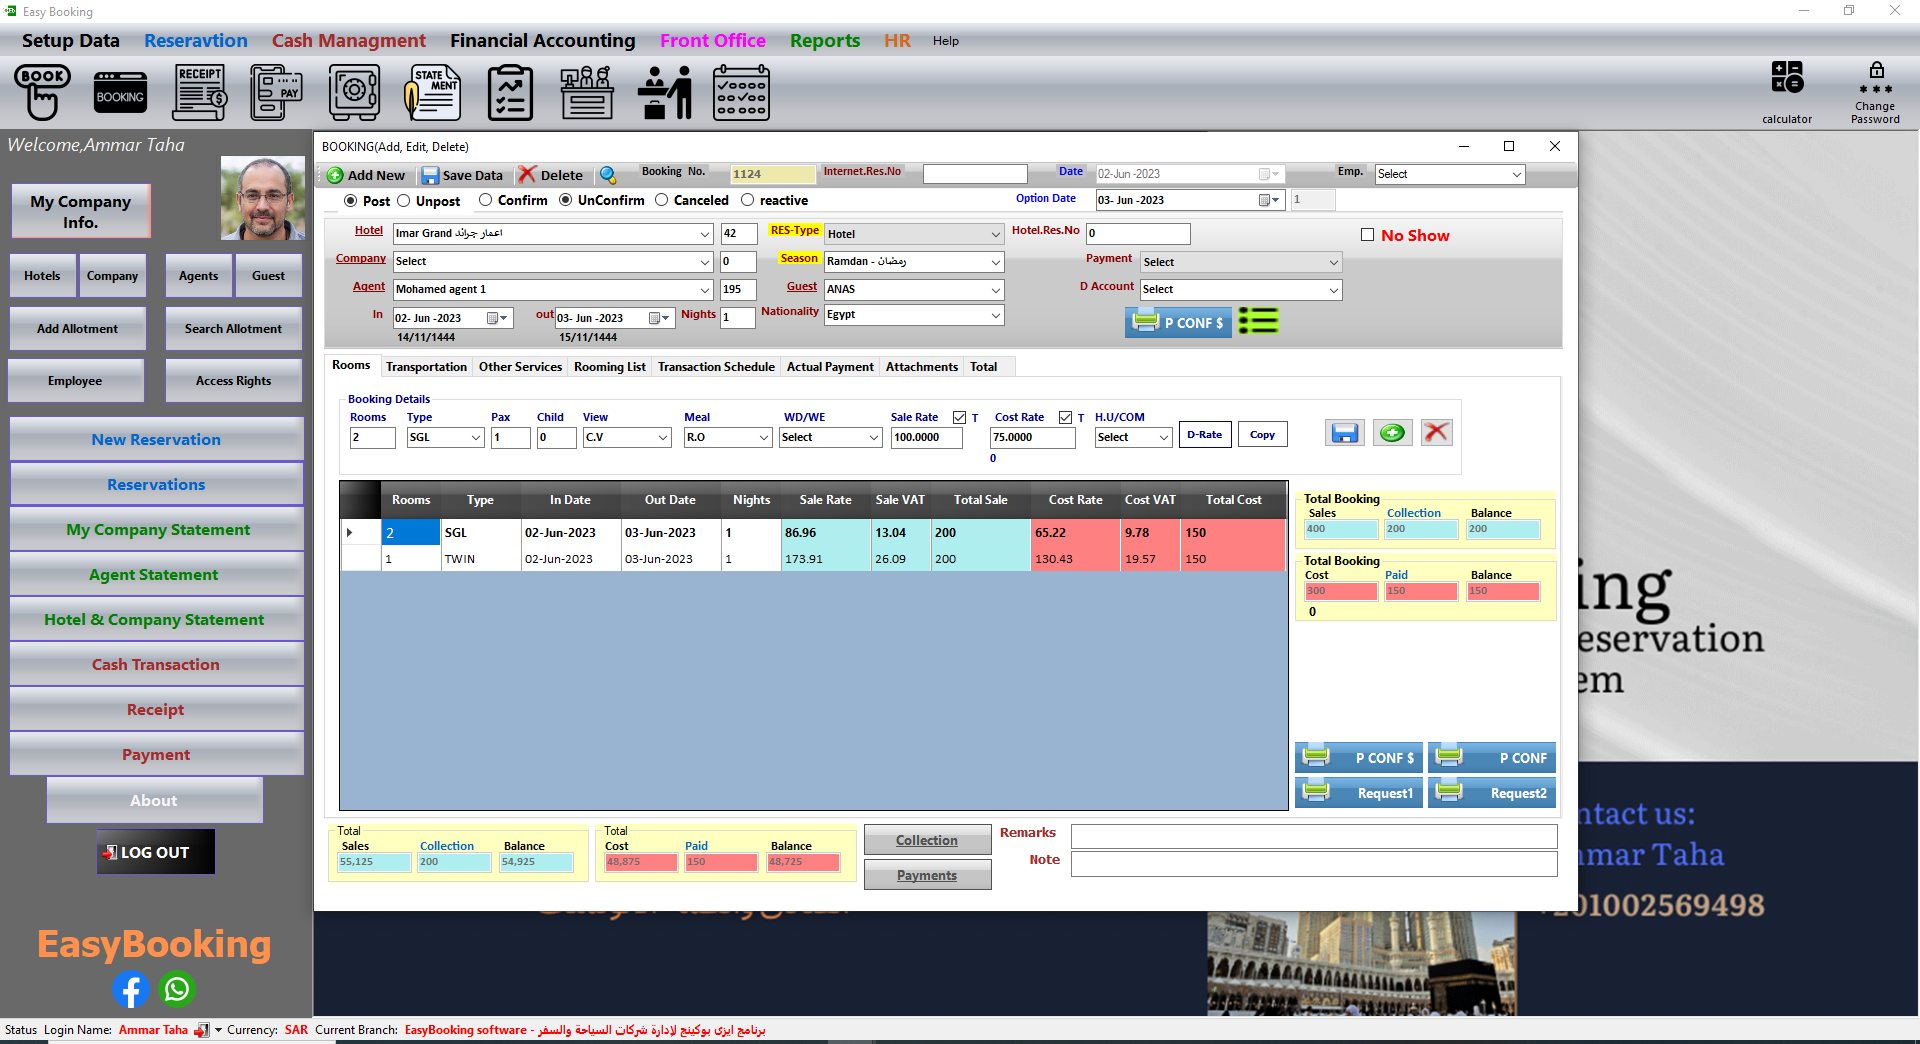Viewport: 1920px width, 1044px height.
Task: Click the Collection button near Remarks
Action: [927, 841]
